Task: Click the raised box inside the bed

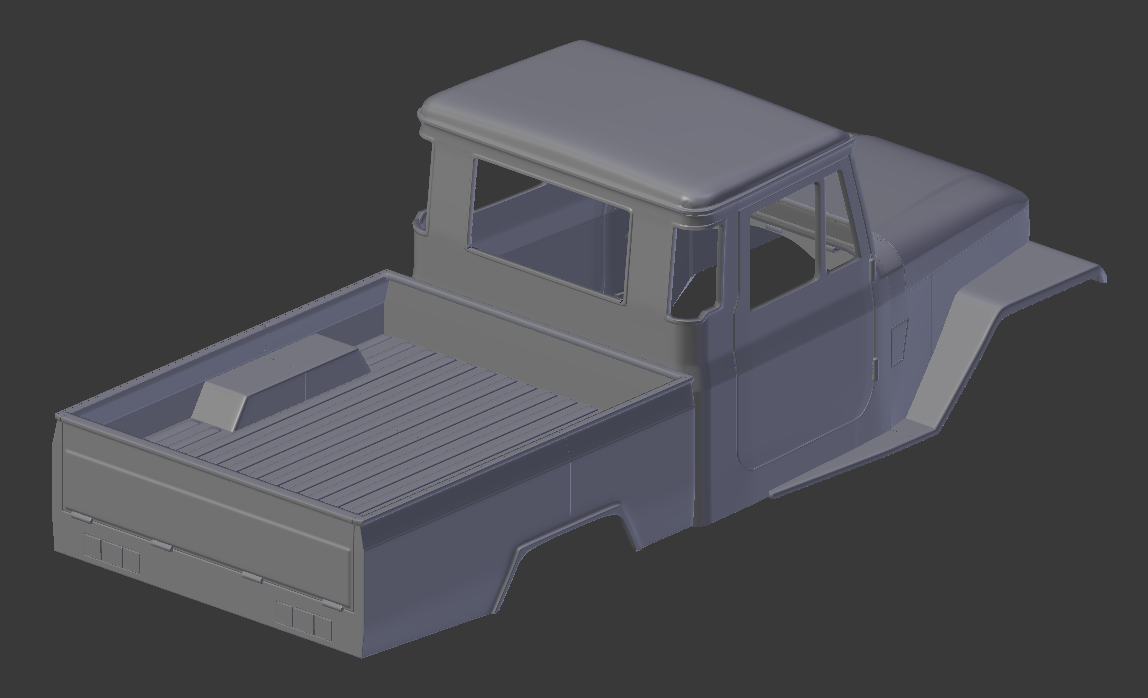Action: (x=280, y=381)
